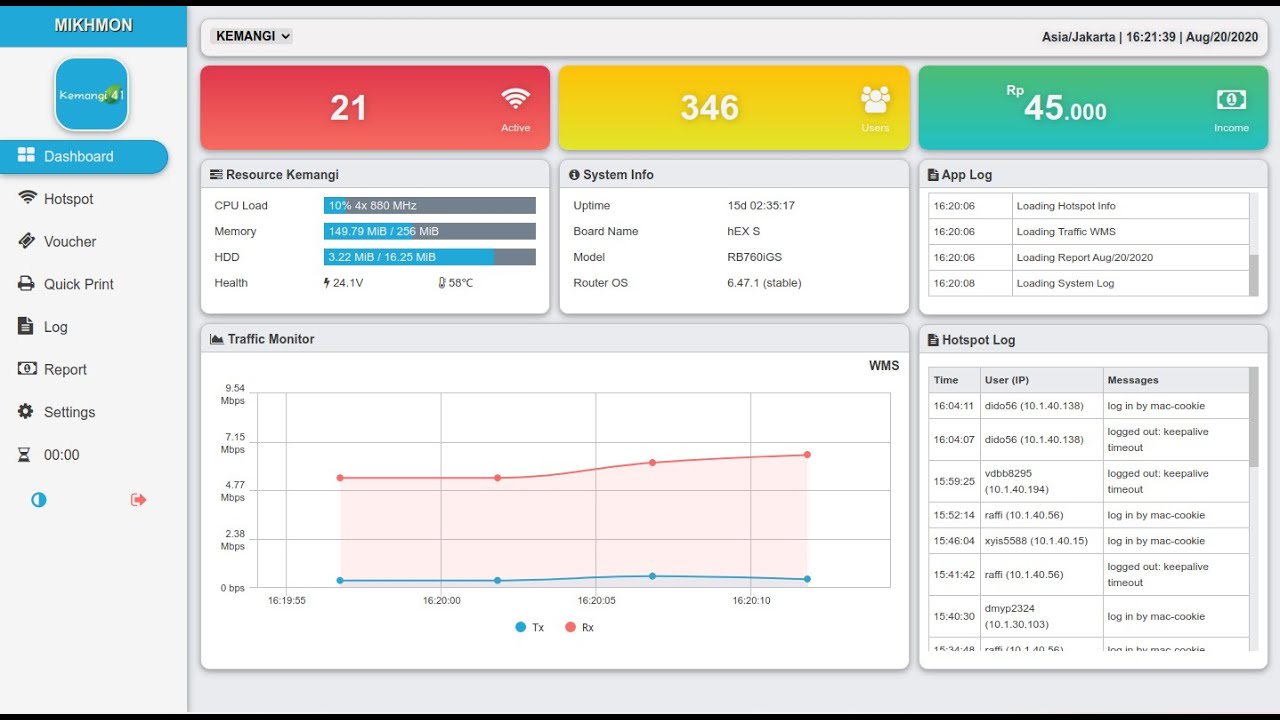The width and height of the screenshot is (1280, 720).
Task: Click the Report money icon in sidebar
Action: click(27, 369)
